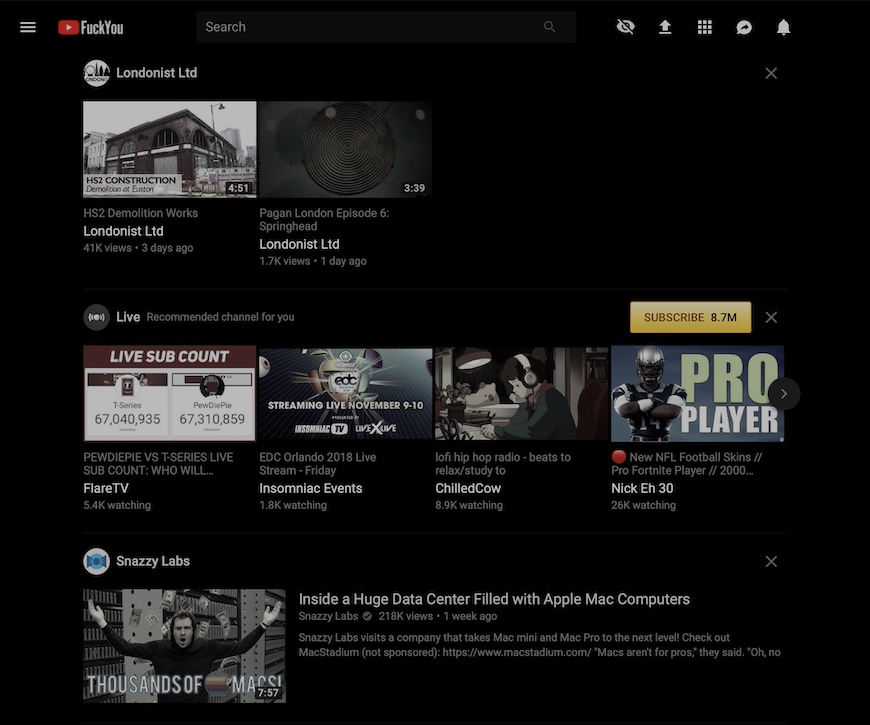Image resolution: width=870 pixels, height=725 pixels.
Task: Open New NFL Football Skins title
Action: [687, 464]
